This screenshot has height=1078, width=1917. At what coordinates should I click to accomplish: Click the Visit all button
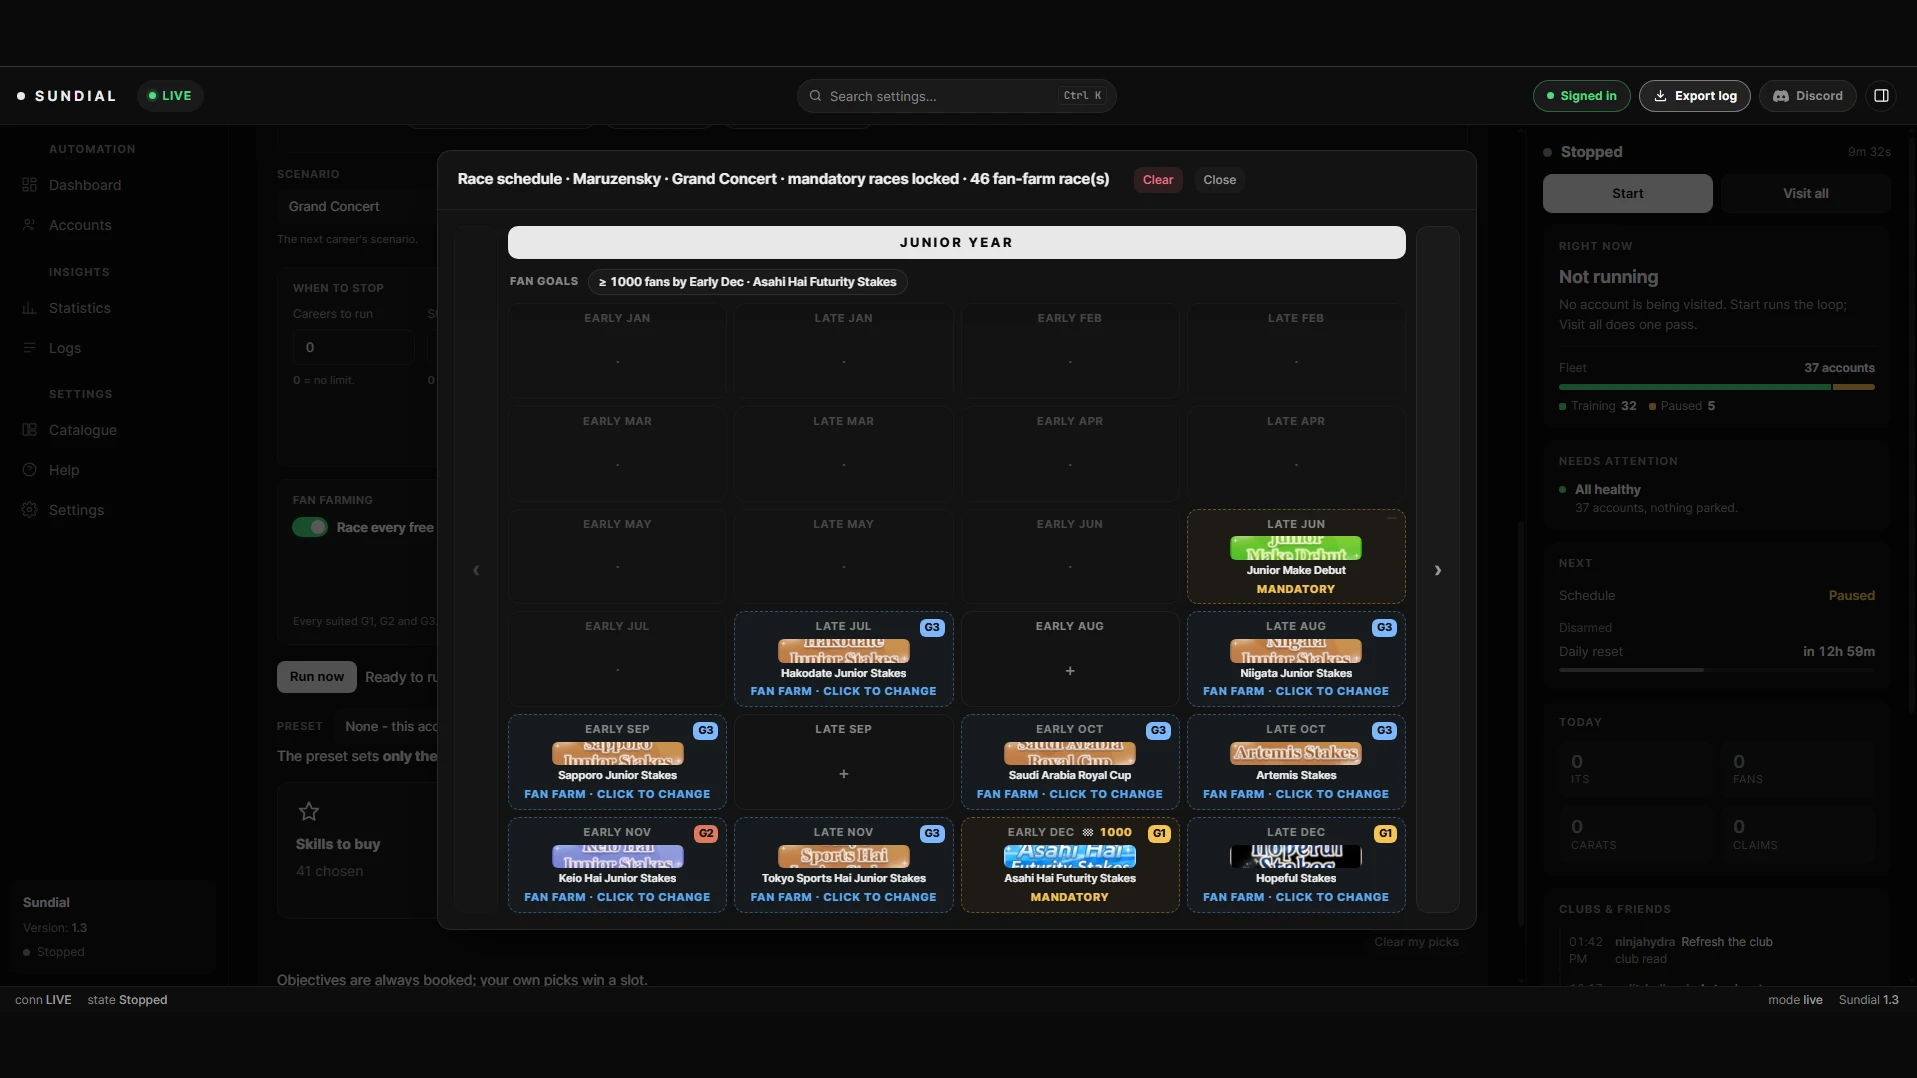[1806, 194]
